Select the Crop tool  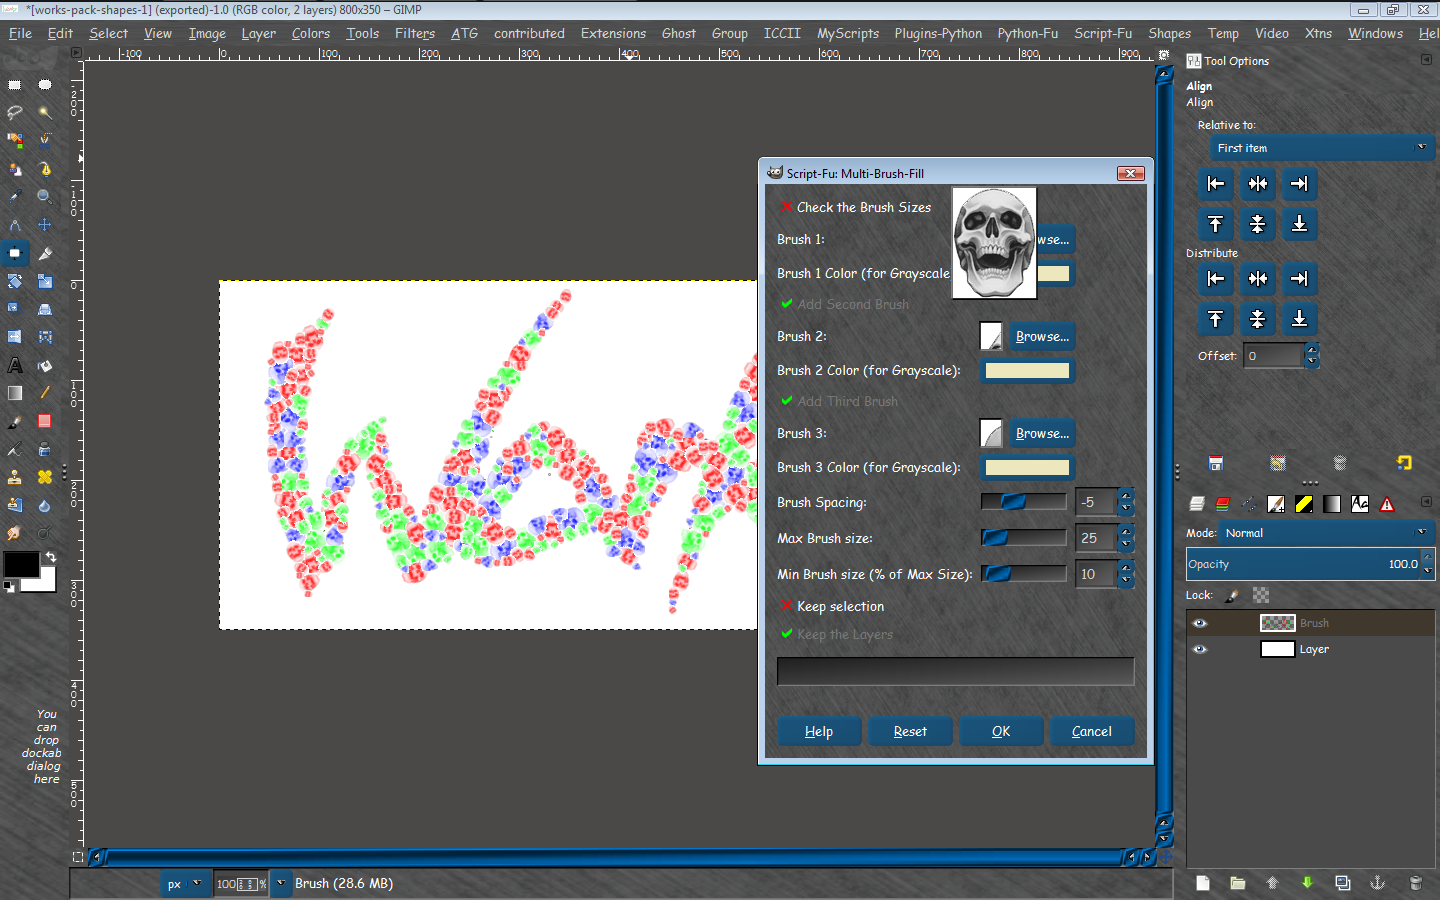click(x=45, y=253)
